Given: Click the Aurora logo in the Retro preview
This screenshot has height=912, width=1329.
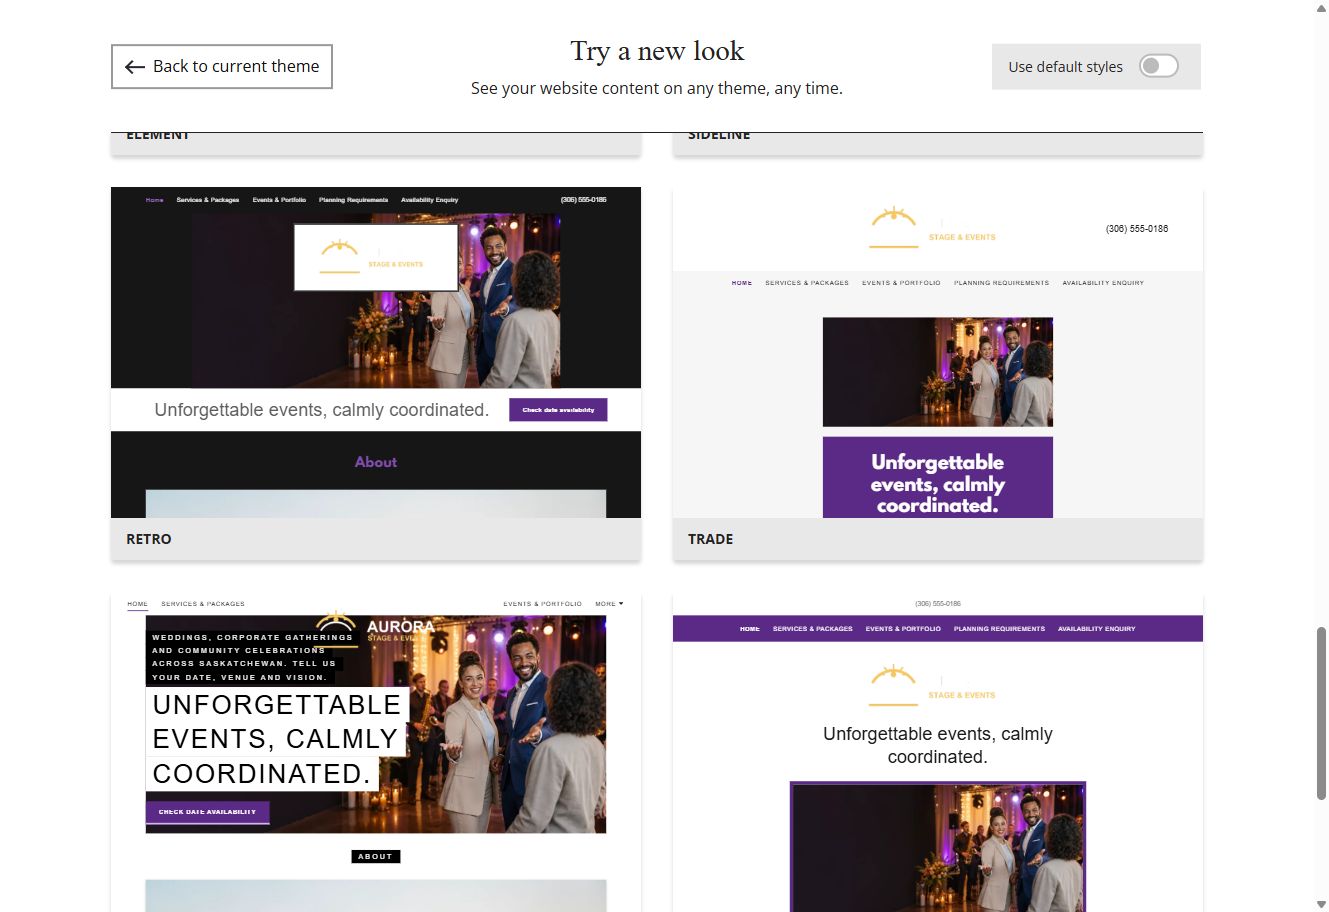Looking at the screenshot, I should pyautogui.click(x=376, y=257).
